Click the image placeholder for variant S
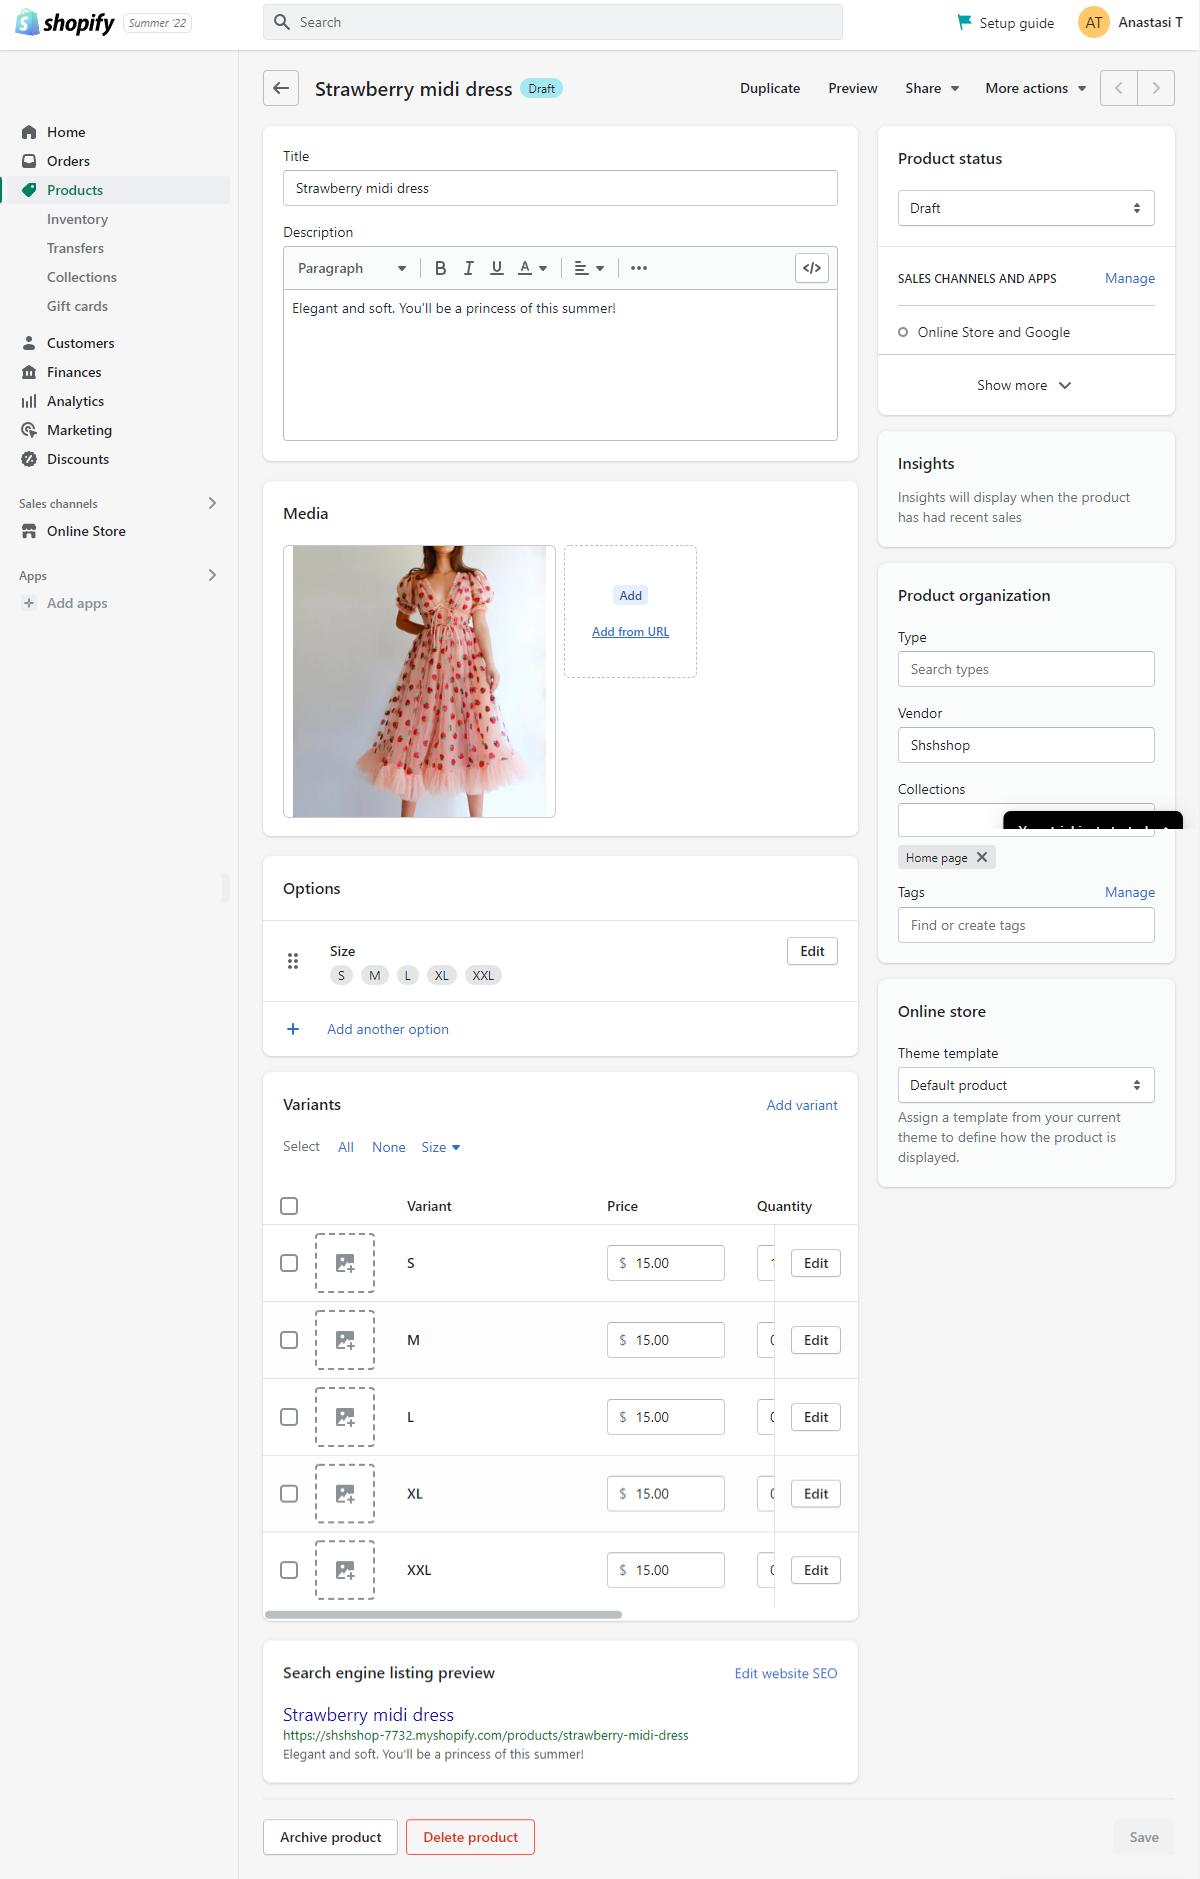The image size is (1200, 1879). [x=345, y=1263]
